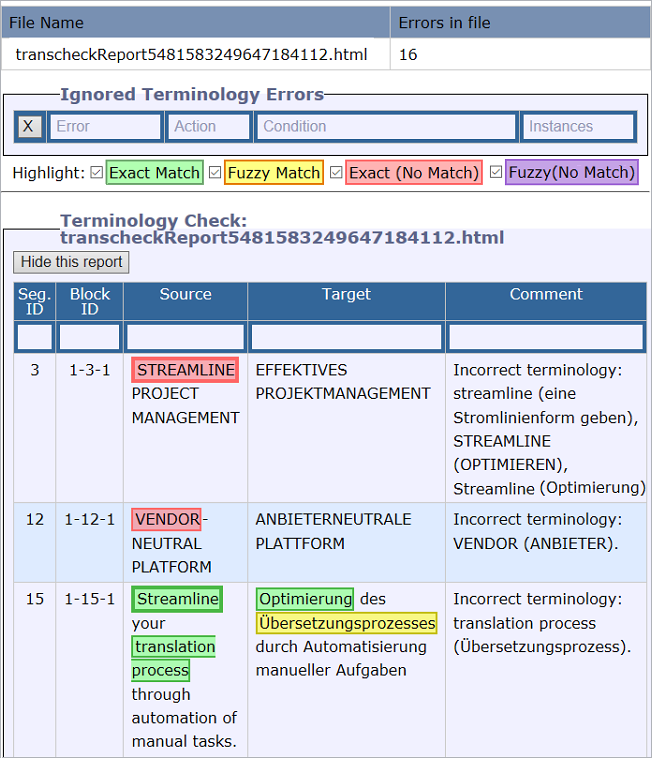
Task: Click the green Exact Match label
Action: pyautogui.click(x=154, y=173)
